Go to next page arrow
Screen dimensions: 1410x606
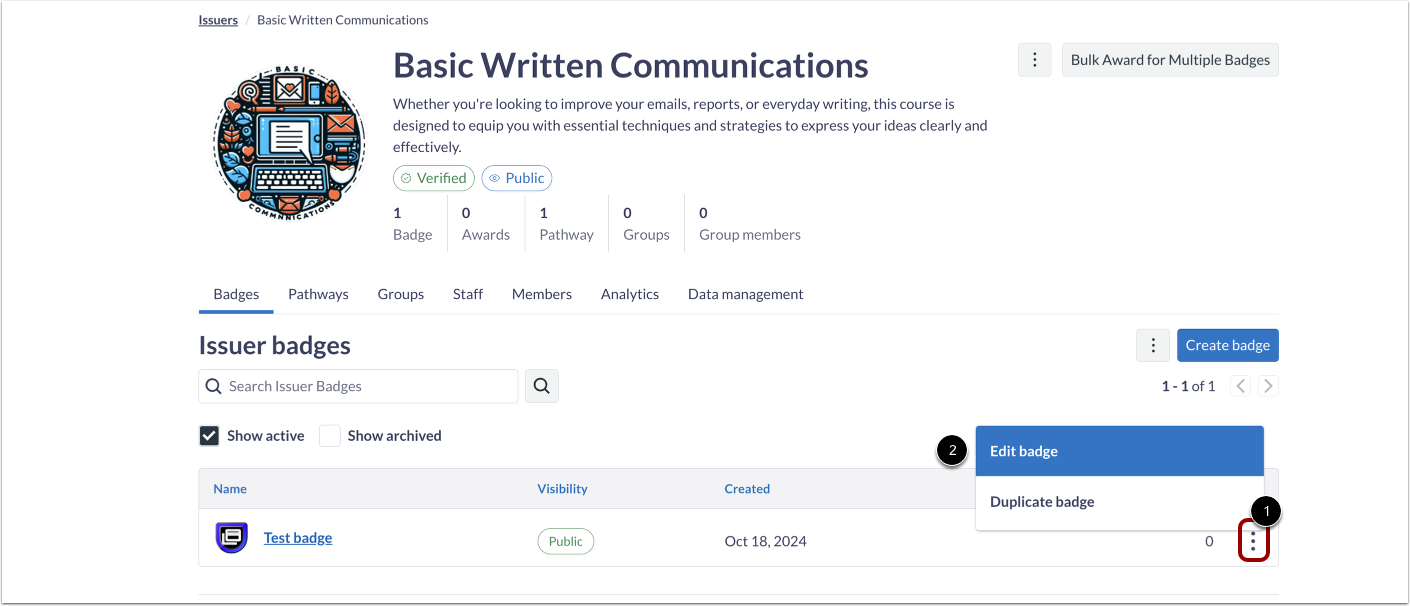[1268, 386]
